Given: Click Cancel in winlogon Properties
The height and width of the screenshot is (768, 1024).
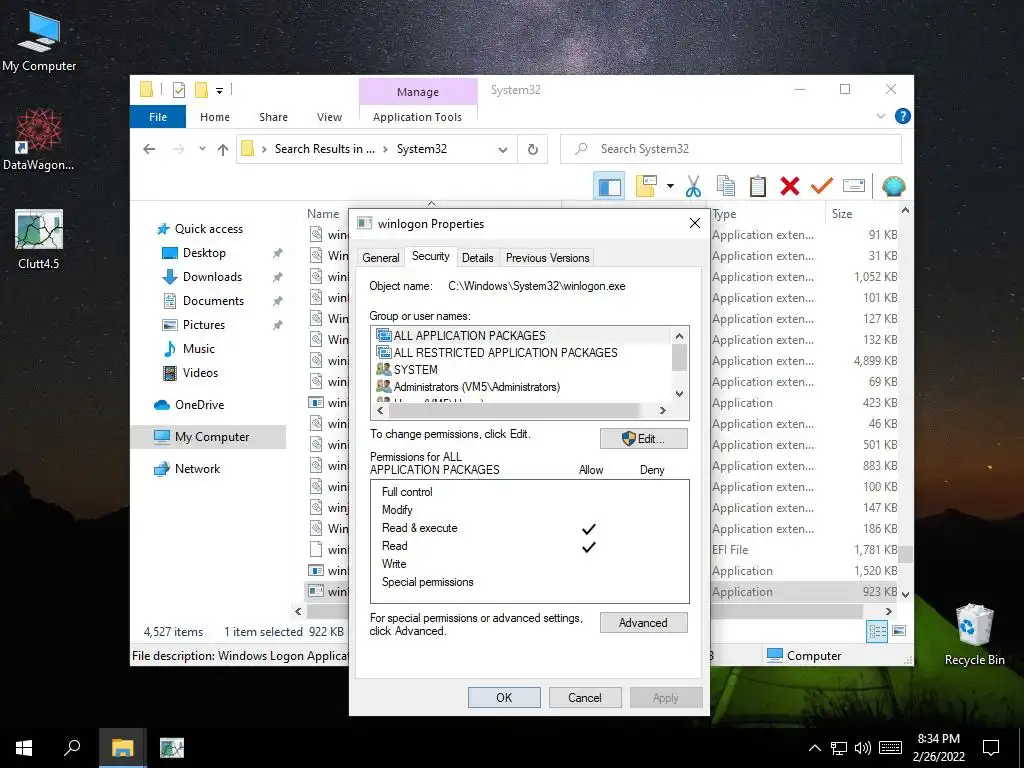Looking at the screenshot, I should point(584,697).
